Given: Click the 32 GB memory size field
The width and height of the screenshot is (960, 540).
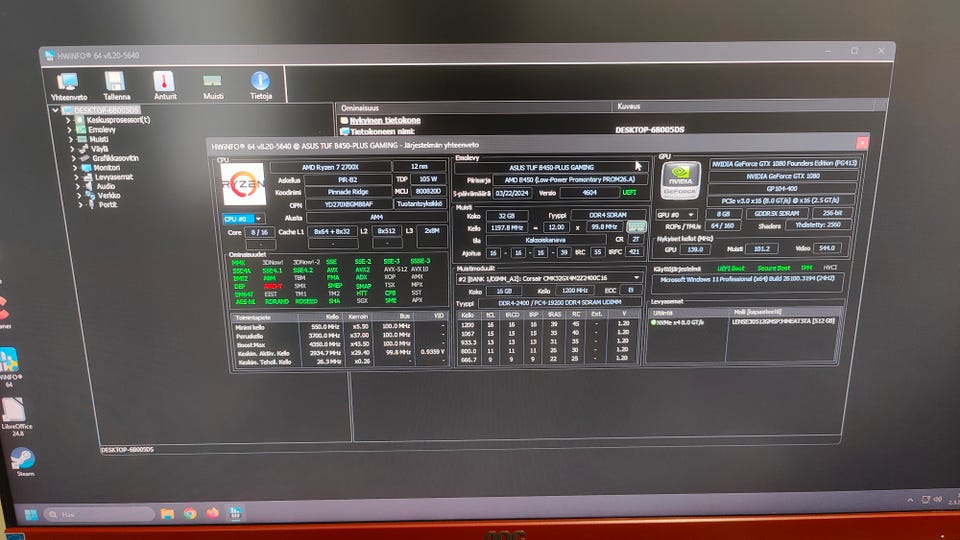Looking at the screenshot, I should [506, 216].
